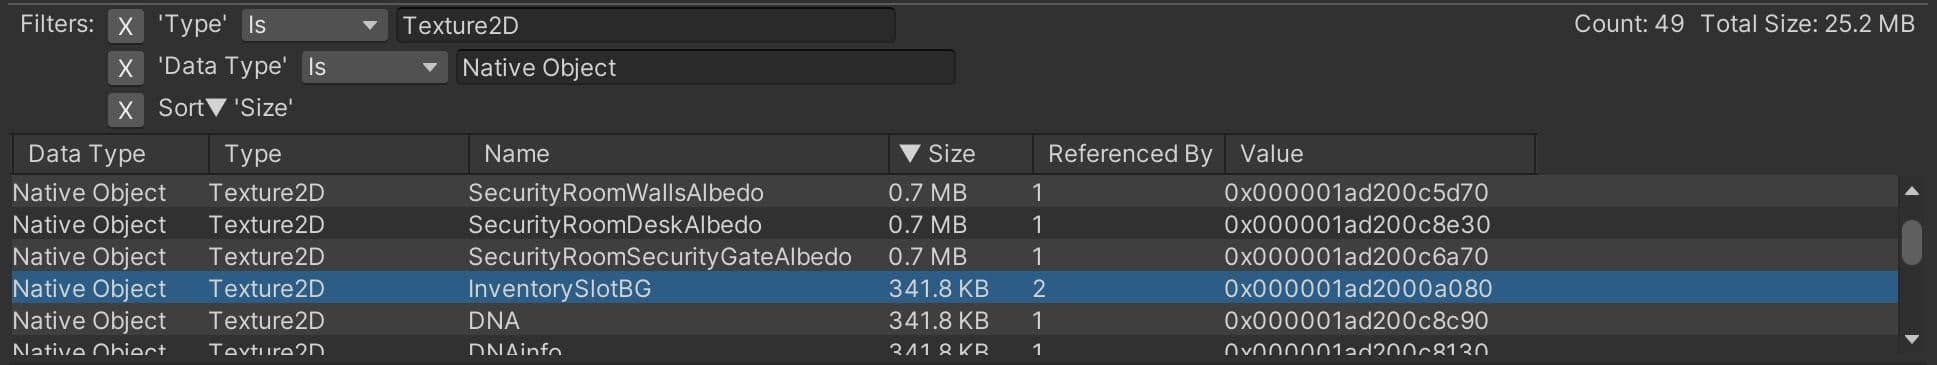Screen dimensions: 1937x365
Task: Sort by the Referenced By column header
Action: click(x=1128, y=154)
